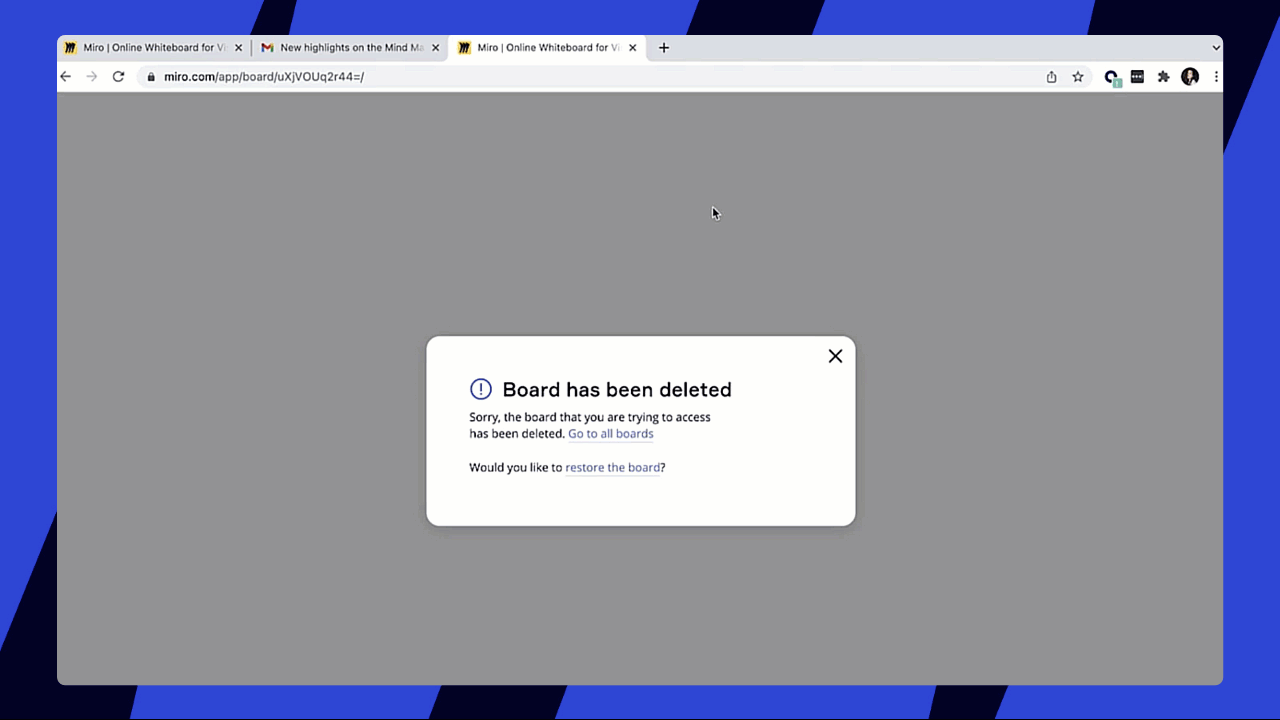Follow the 'Go to all boards' link
Viewport: 1280px width, 720px height.
610,434
